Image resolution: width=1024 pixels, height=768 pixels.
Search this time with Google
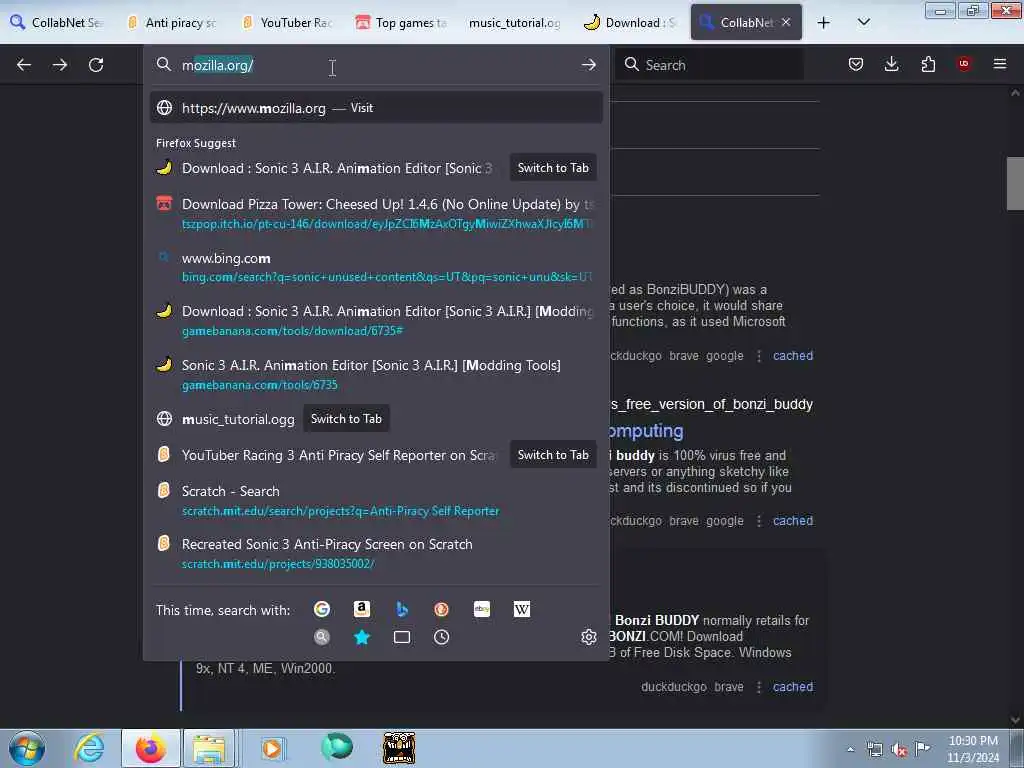coord(322,609)
